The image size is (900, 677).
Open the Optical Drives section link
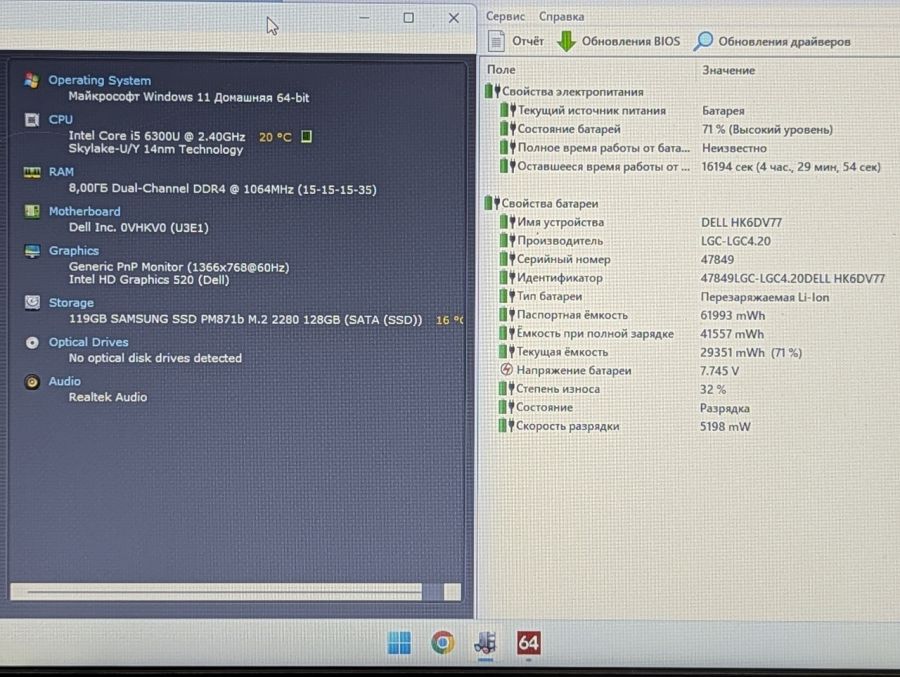coord(88,342)
